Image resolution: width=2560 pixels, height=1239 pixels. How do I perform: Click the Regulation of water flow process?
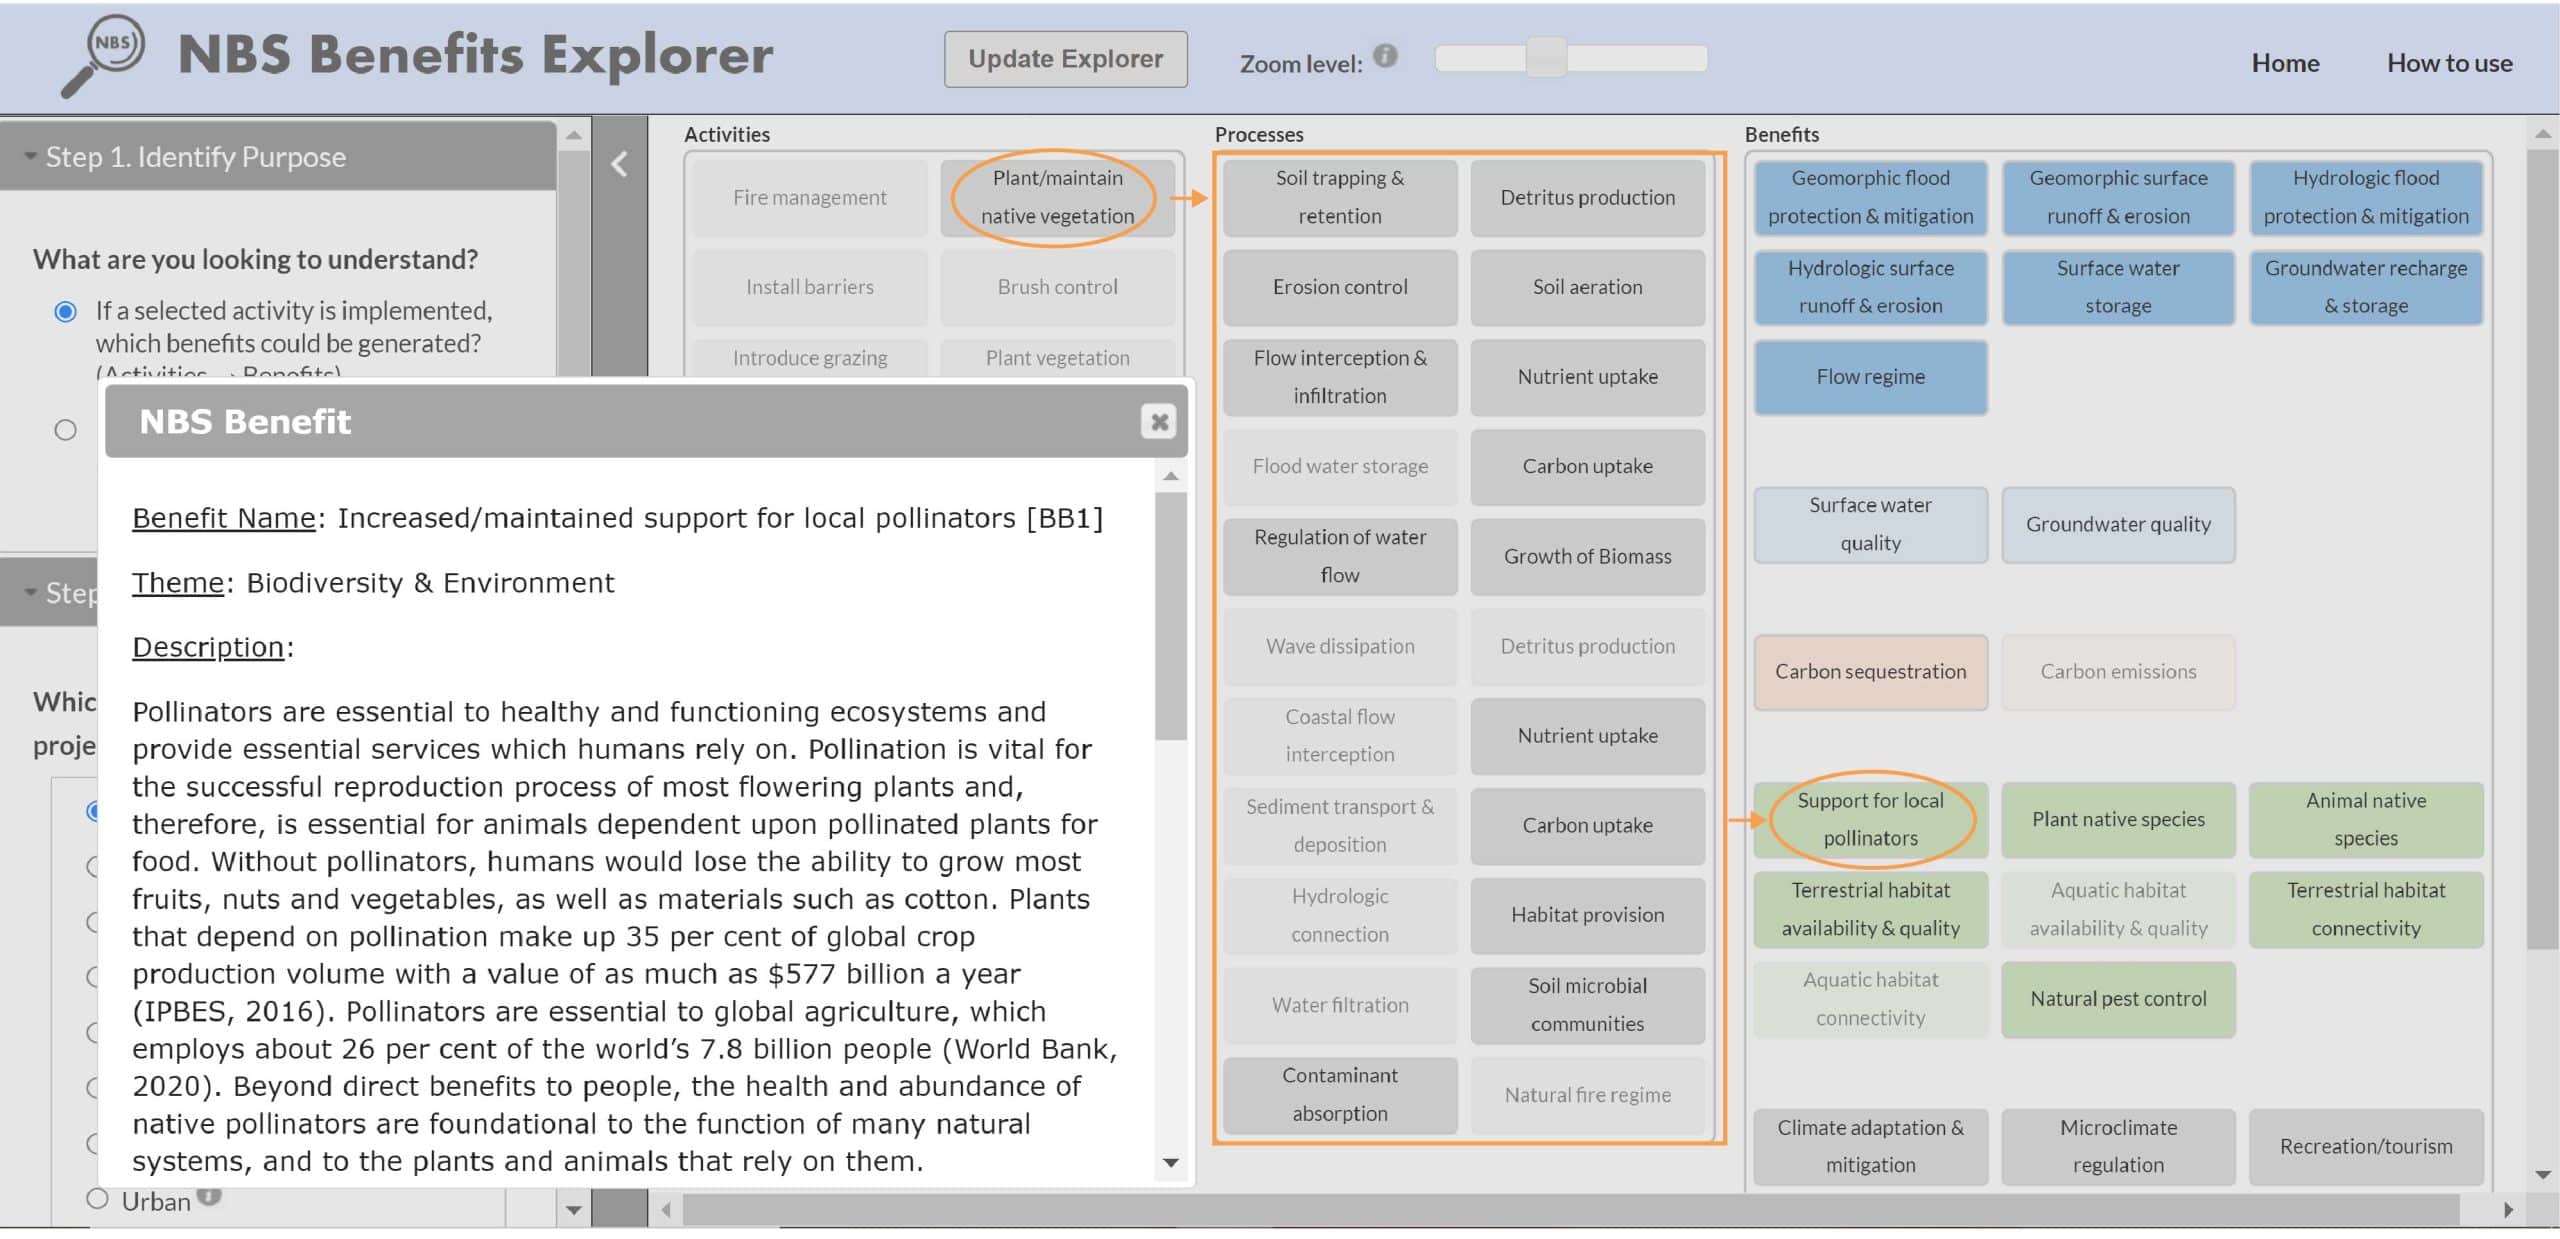tap(1340, 556)
